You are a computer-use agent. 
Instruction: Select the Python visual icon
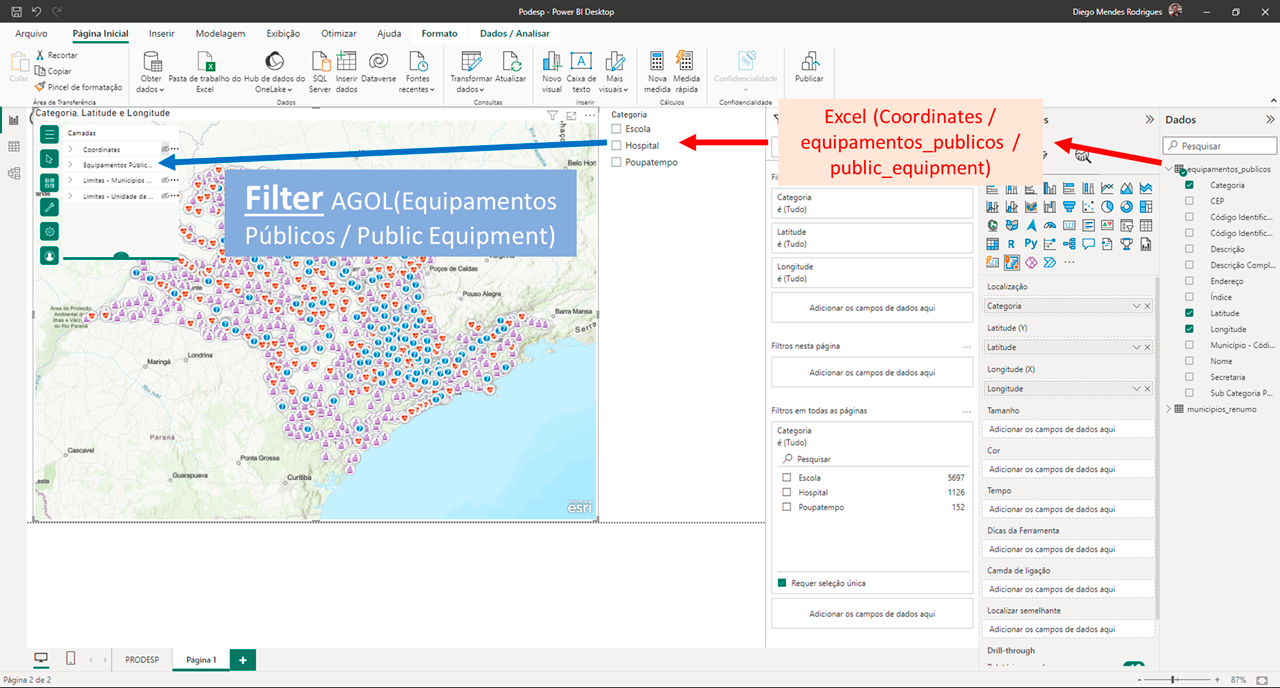1031,244
